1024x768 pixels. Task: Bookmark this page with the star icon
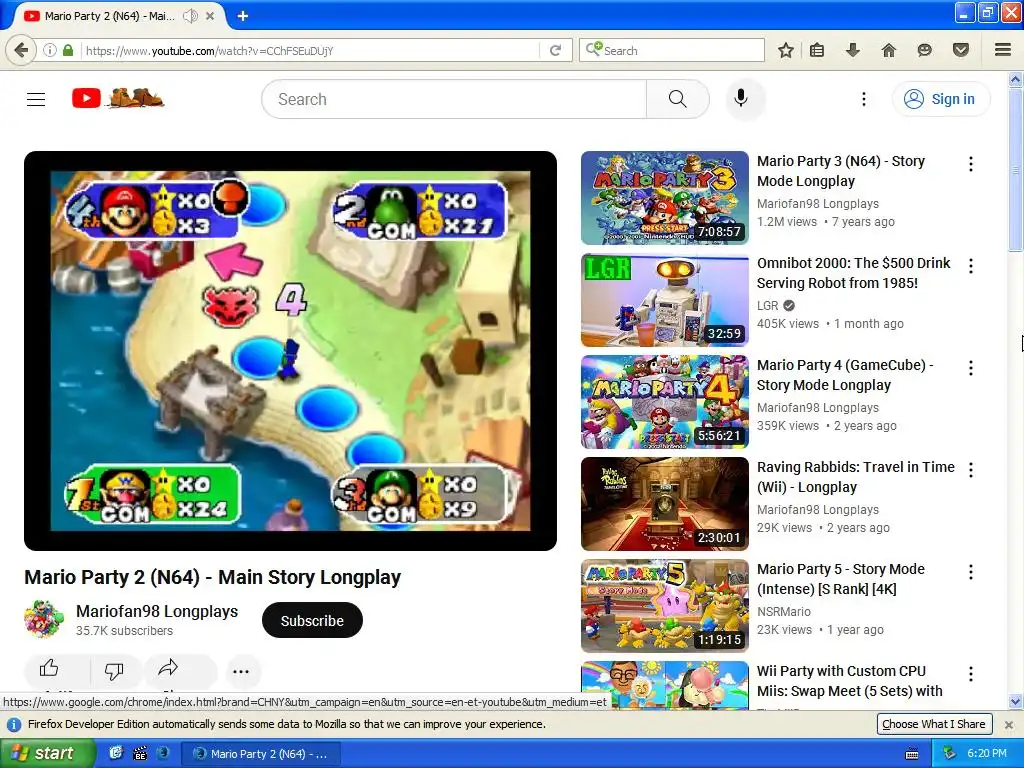[786, 50]
